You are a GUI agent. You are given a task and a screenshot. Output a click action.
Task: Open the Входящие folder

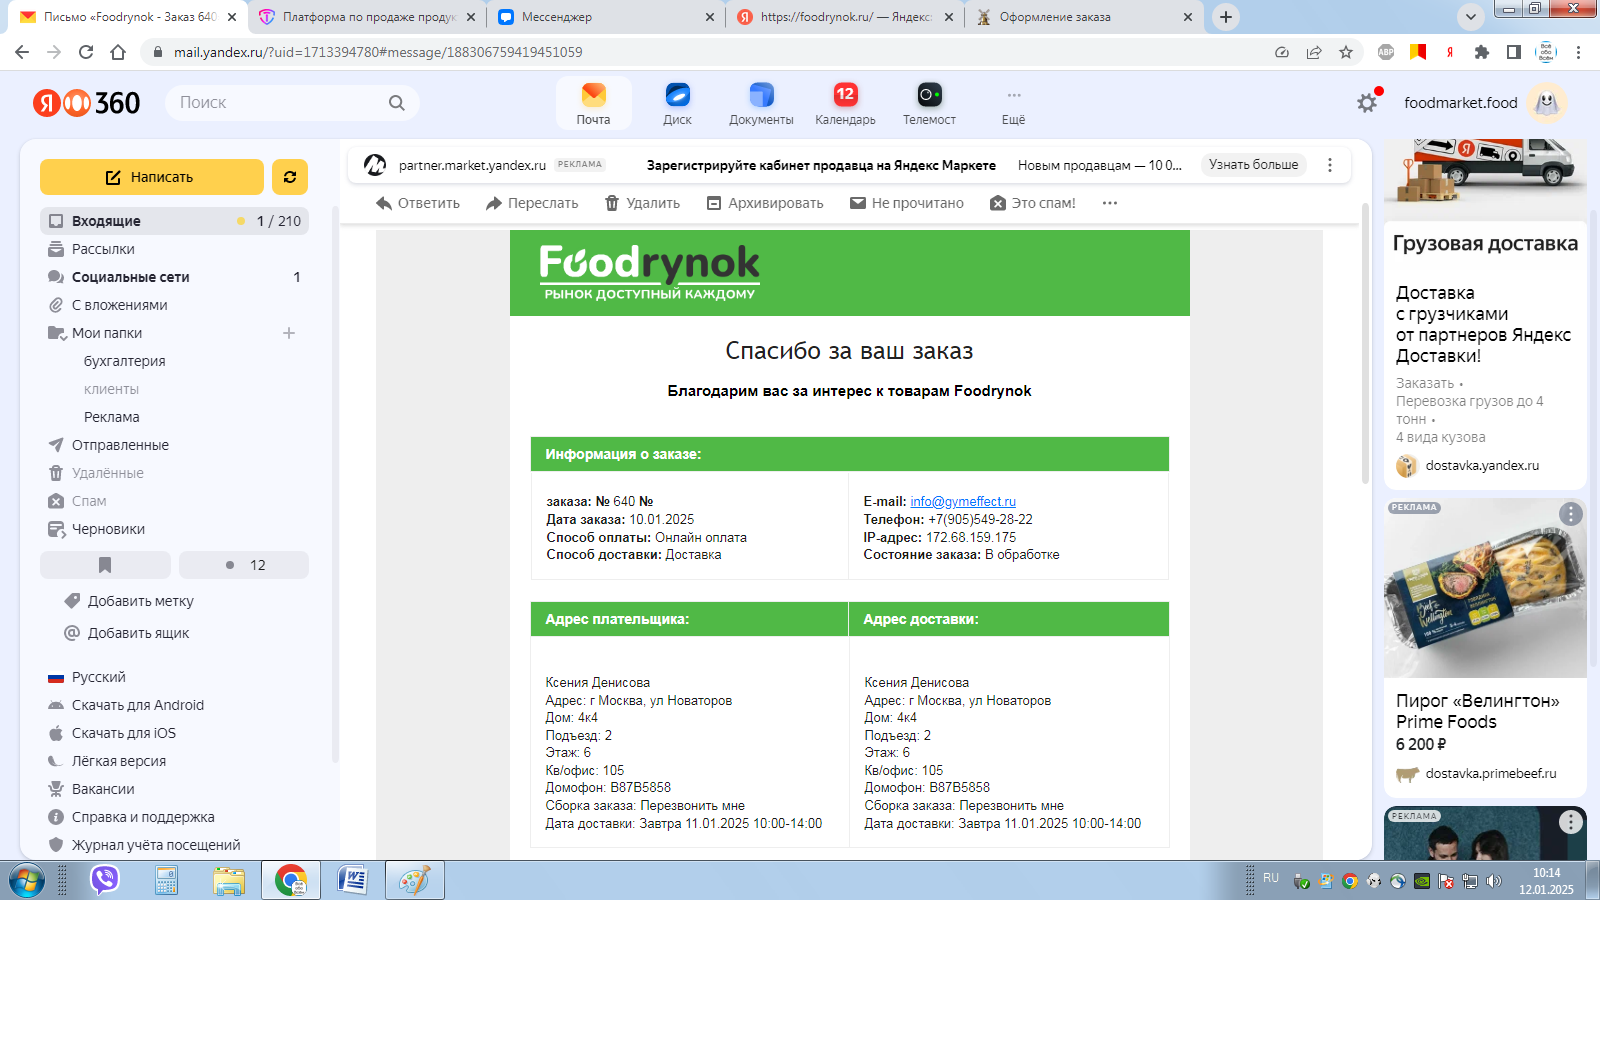point(174,221)
